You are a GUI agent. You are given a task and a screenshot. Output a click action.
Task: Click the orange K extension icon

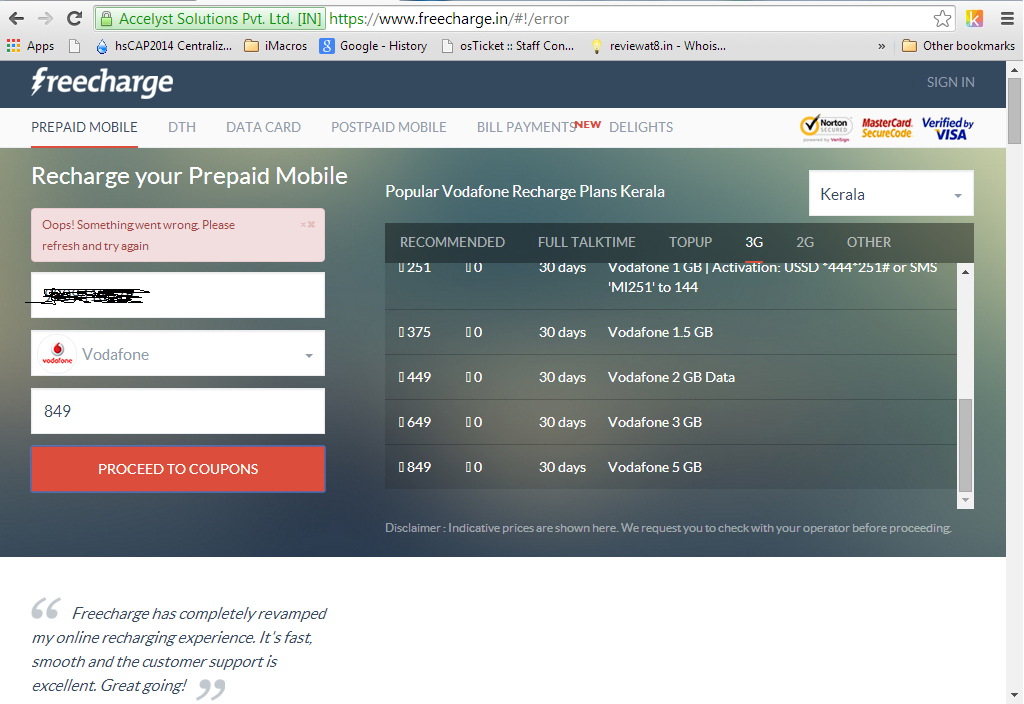(974, 19)
